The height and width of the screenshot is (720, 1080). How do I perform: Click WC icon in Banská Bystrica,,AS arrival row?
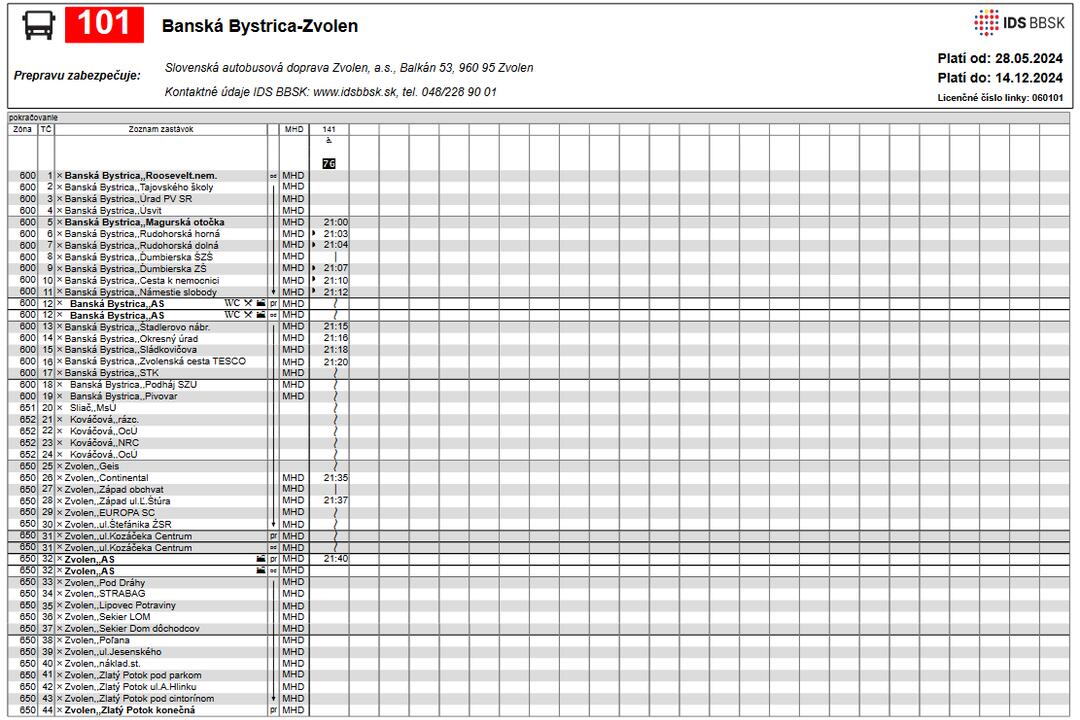click(x=232, y=303)
